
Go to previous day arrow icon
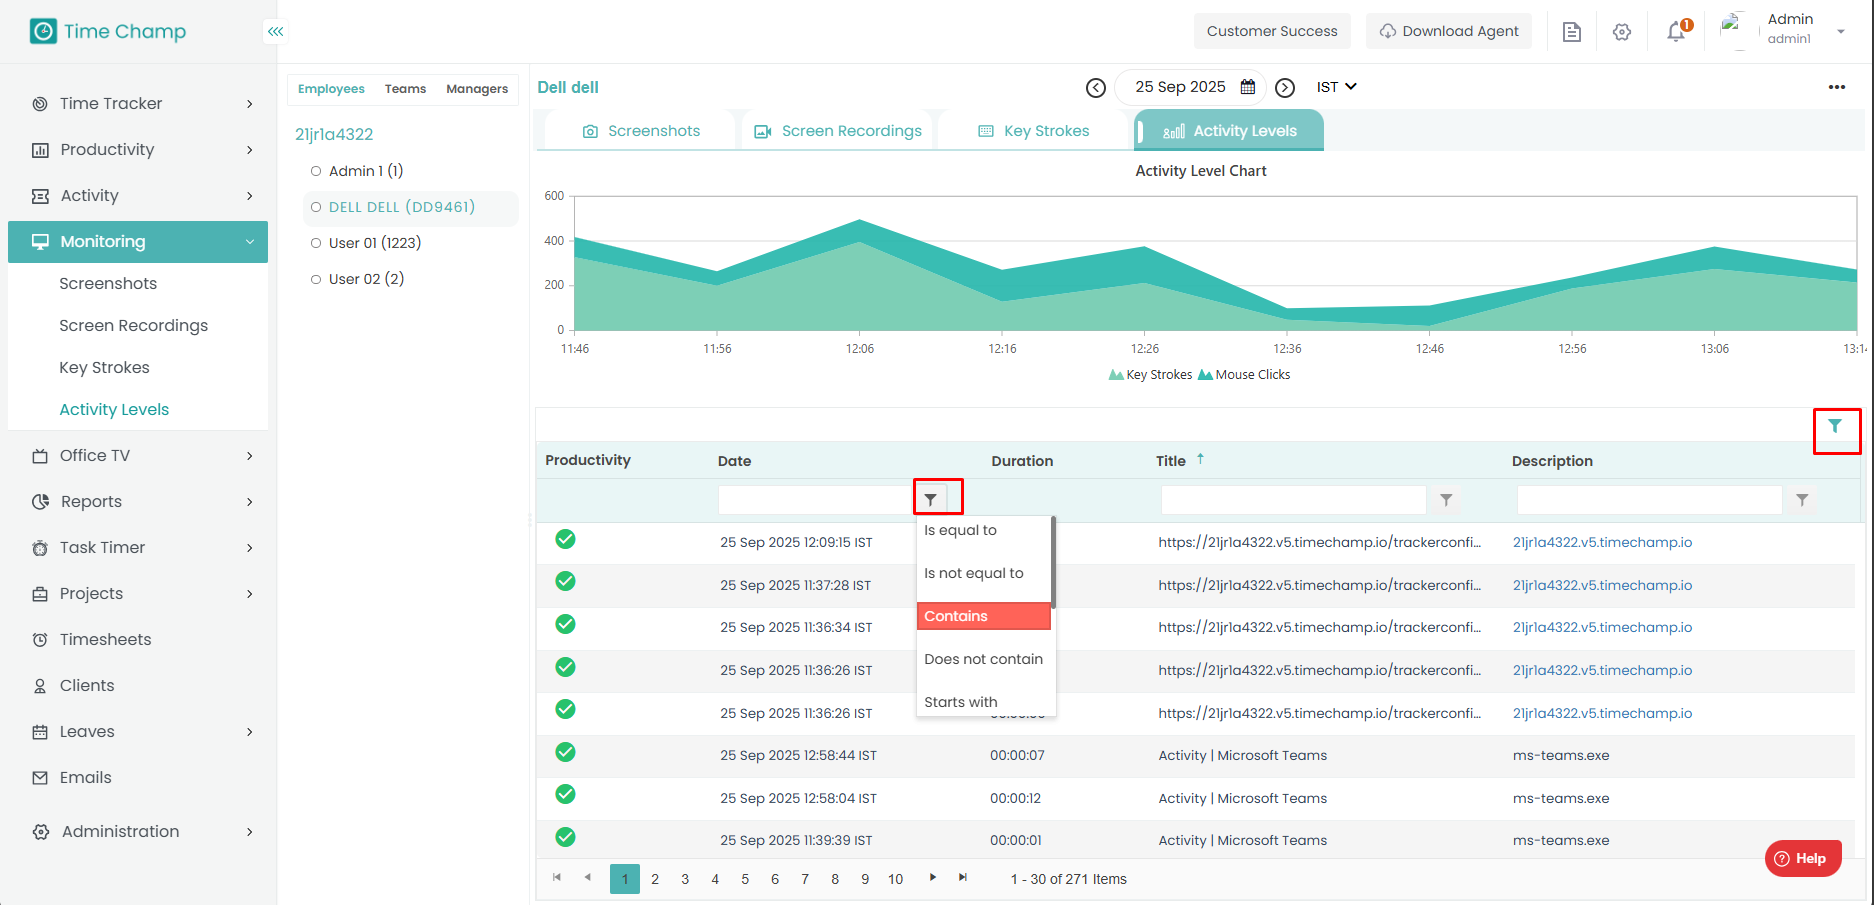click(x=1096, y=88)
